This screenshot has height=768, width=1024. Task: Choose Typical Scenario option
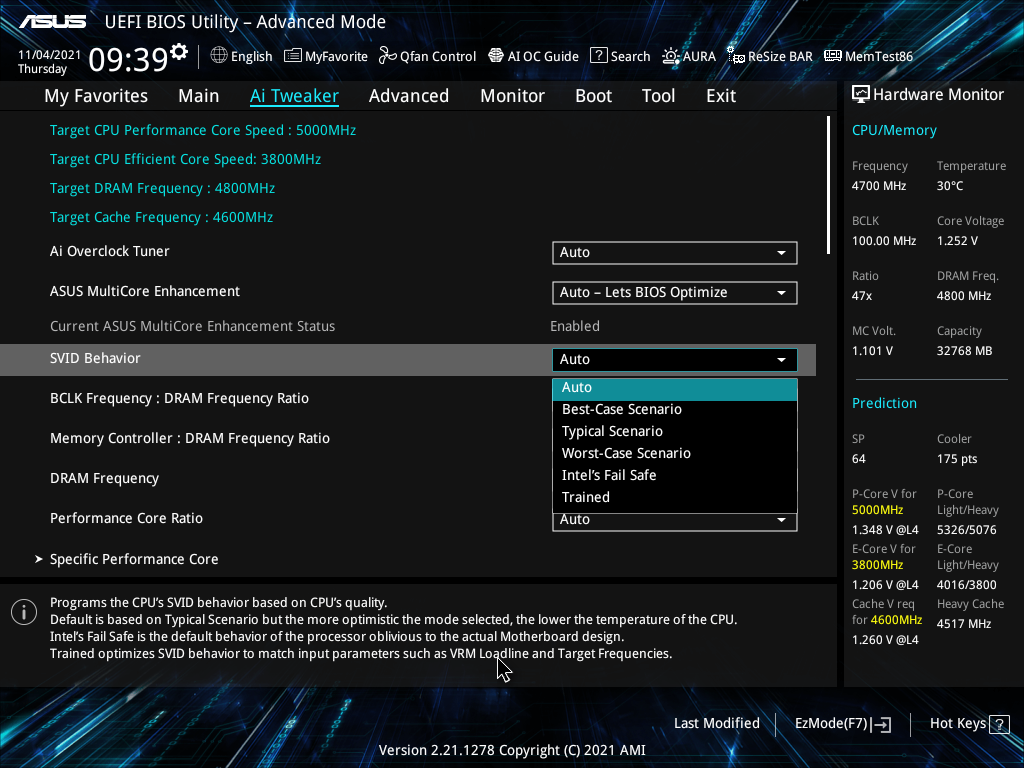click(675, 432)
